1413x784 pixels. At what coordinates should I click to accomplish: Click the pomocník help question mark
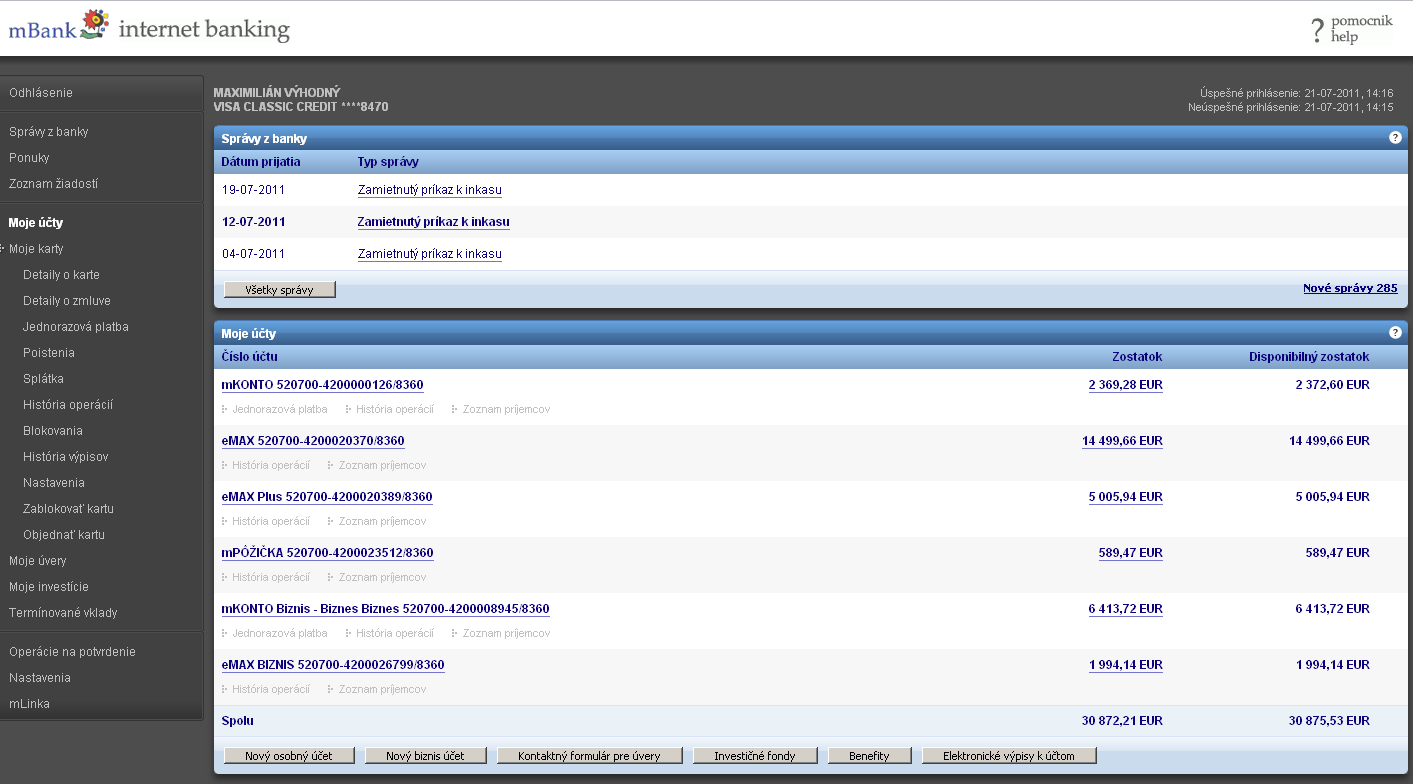click(x=1318, y=31)
